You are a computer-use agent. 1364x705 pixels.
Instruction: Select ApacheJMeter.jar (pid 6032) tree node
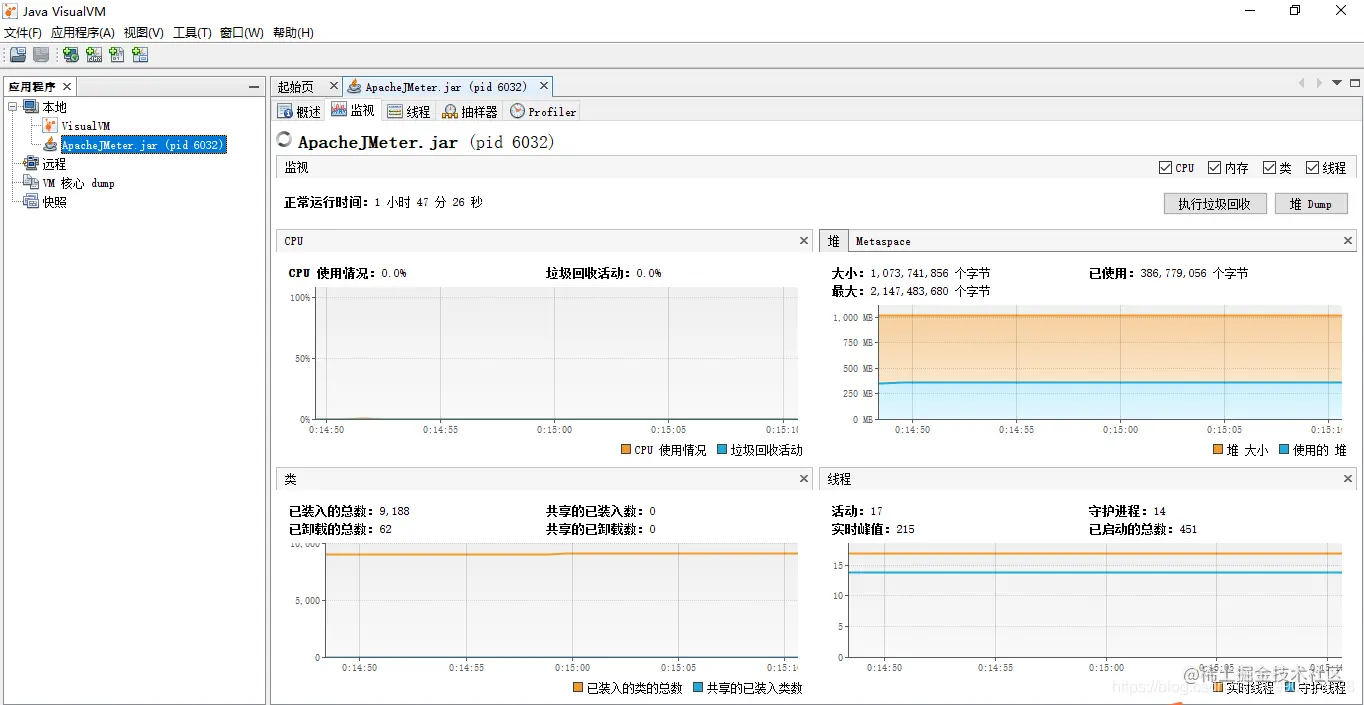click(x=143, y=145)
